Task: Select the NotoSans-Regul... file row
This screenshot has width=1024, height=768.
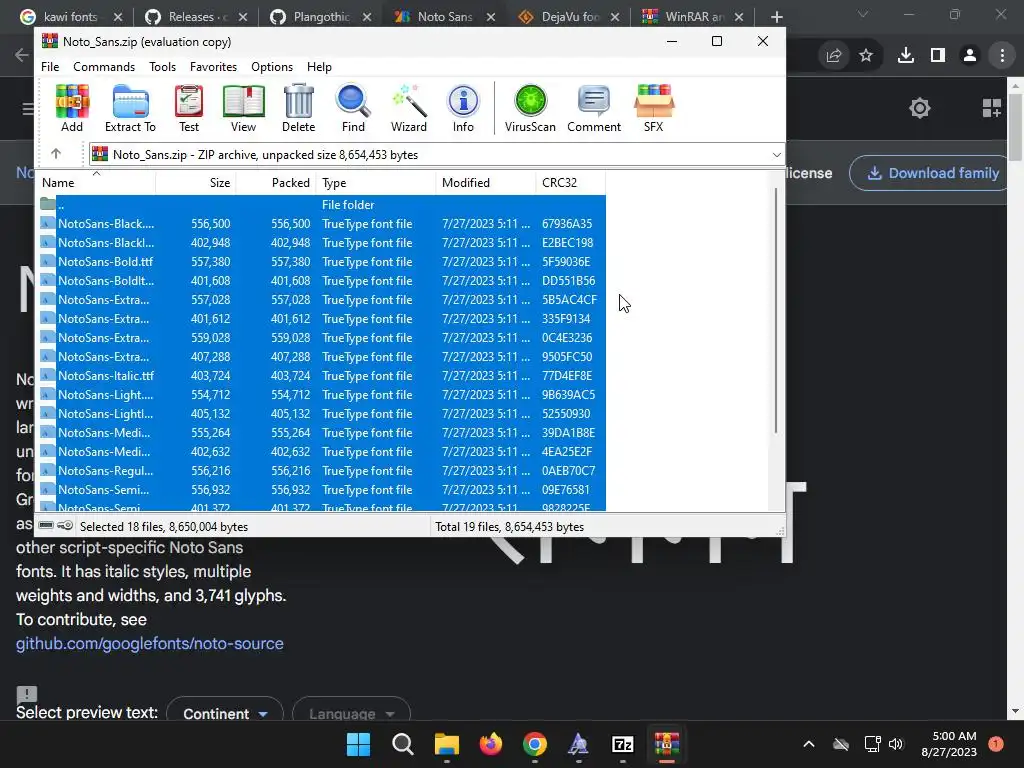Action: tap(323, 470)
